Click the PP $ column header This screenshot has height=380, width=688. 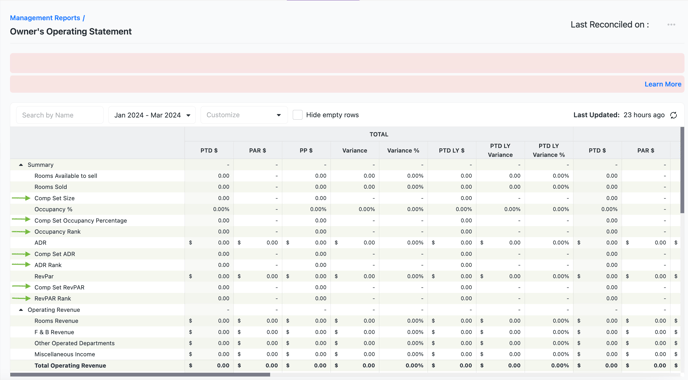(306, 151)
